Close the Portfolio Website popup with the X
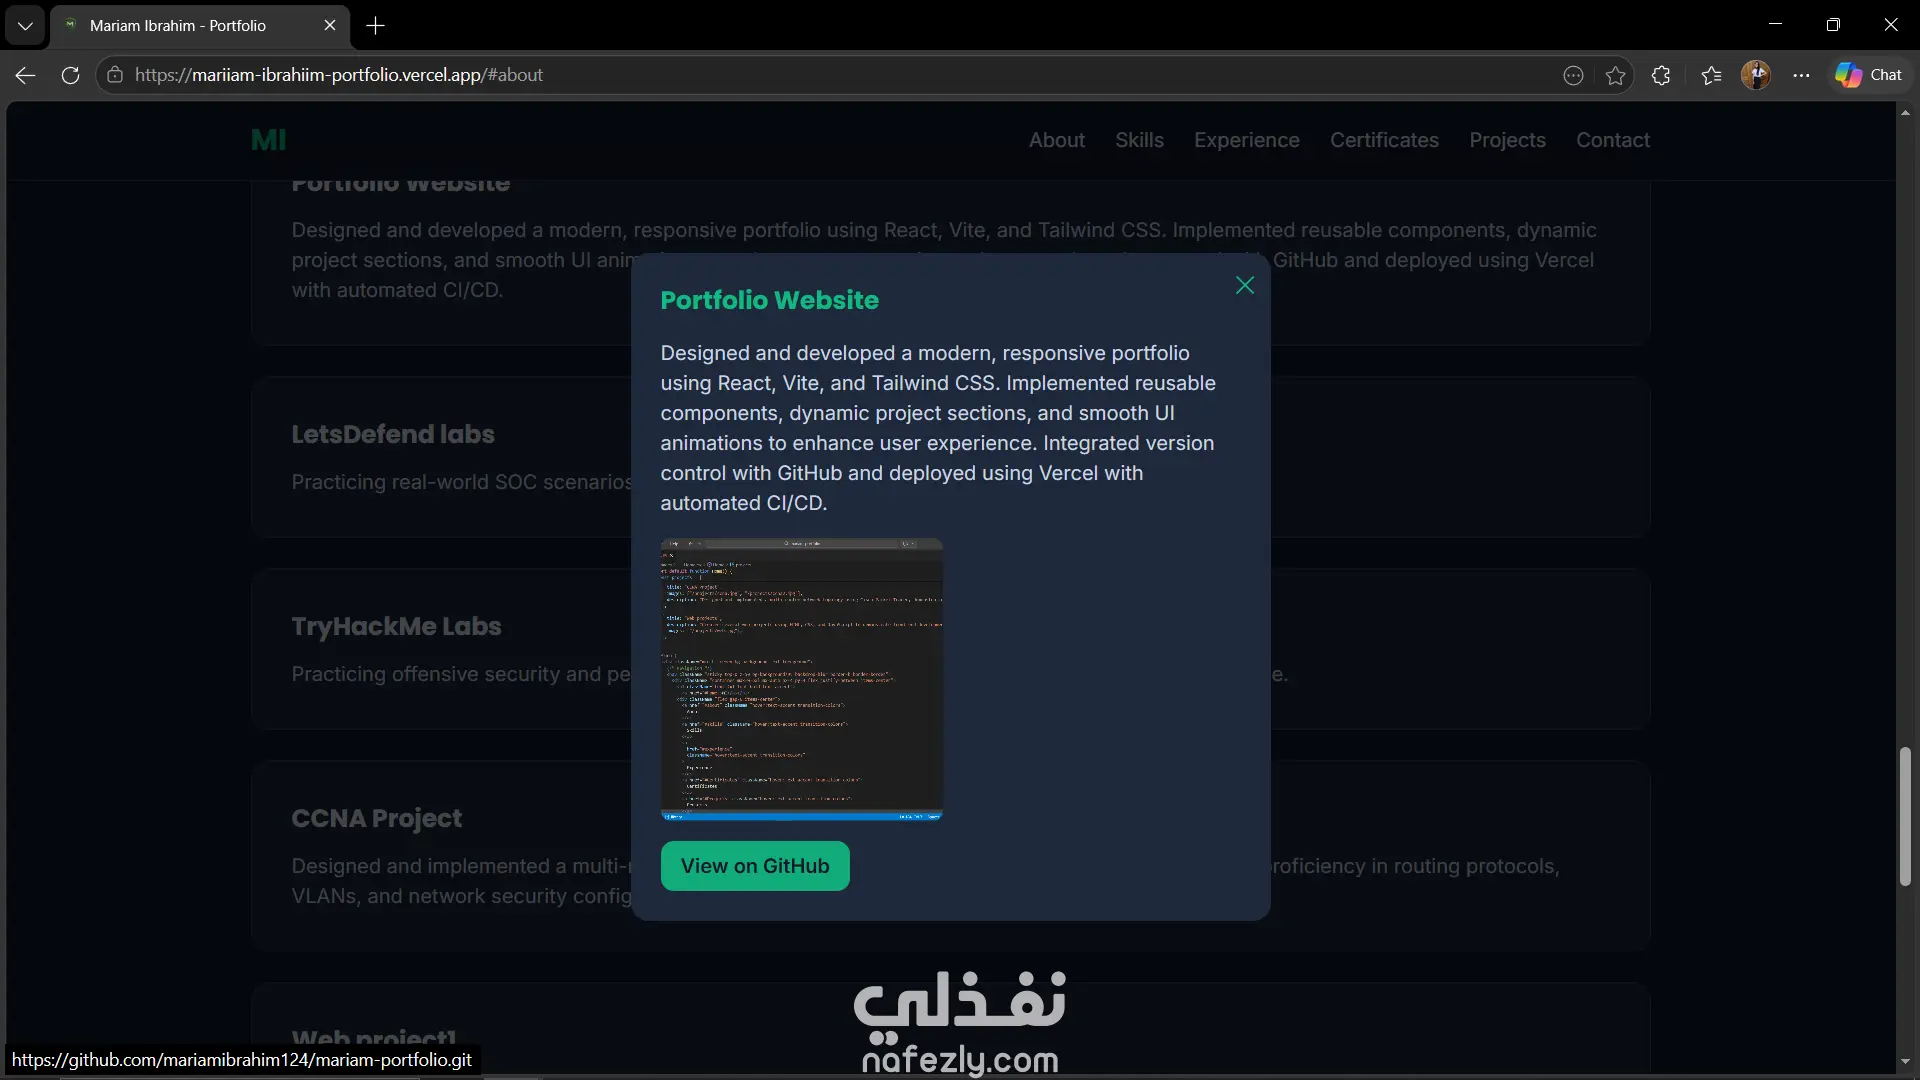The width and height of the screenshot is (1920, 1080). coord(1244,286)
